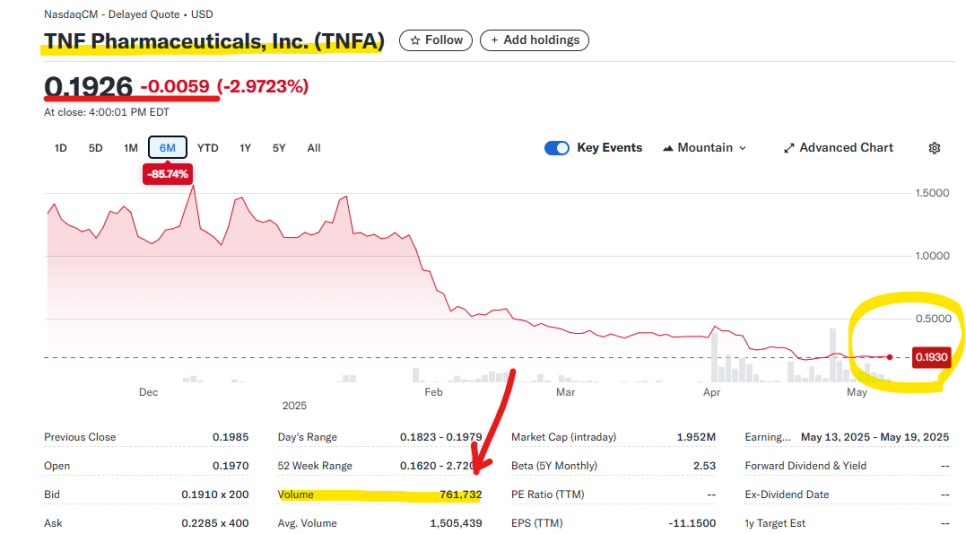Click the Bid value 0.1910 x 200
The height and width of the screenshot is (534, 966).
[215, 494]
